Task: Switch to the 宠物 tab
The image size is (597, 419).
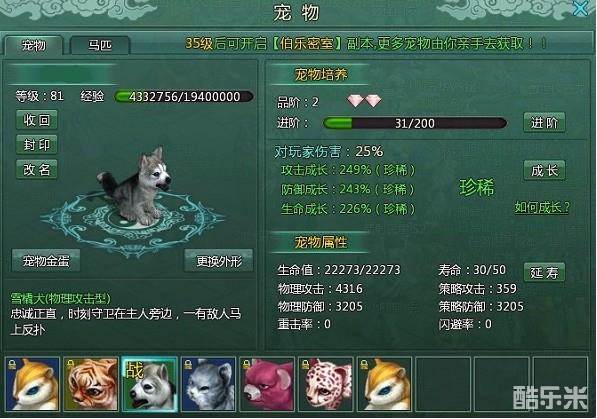Action: click(x=34, y=46)
